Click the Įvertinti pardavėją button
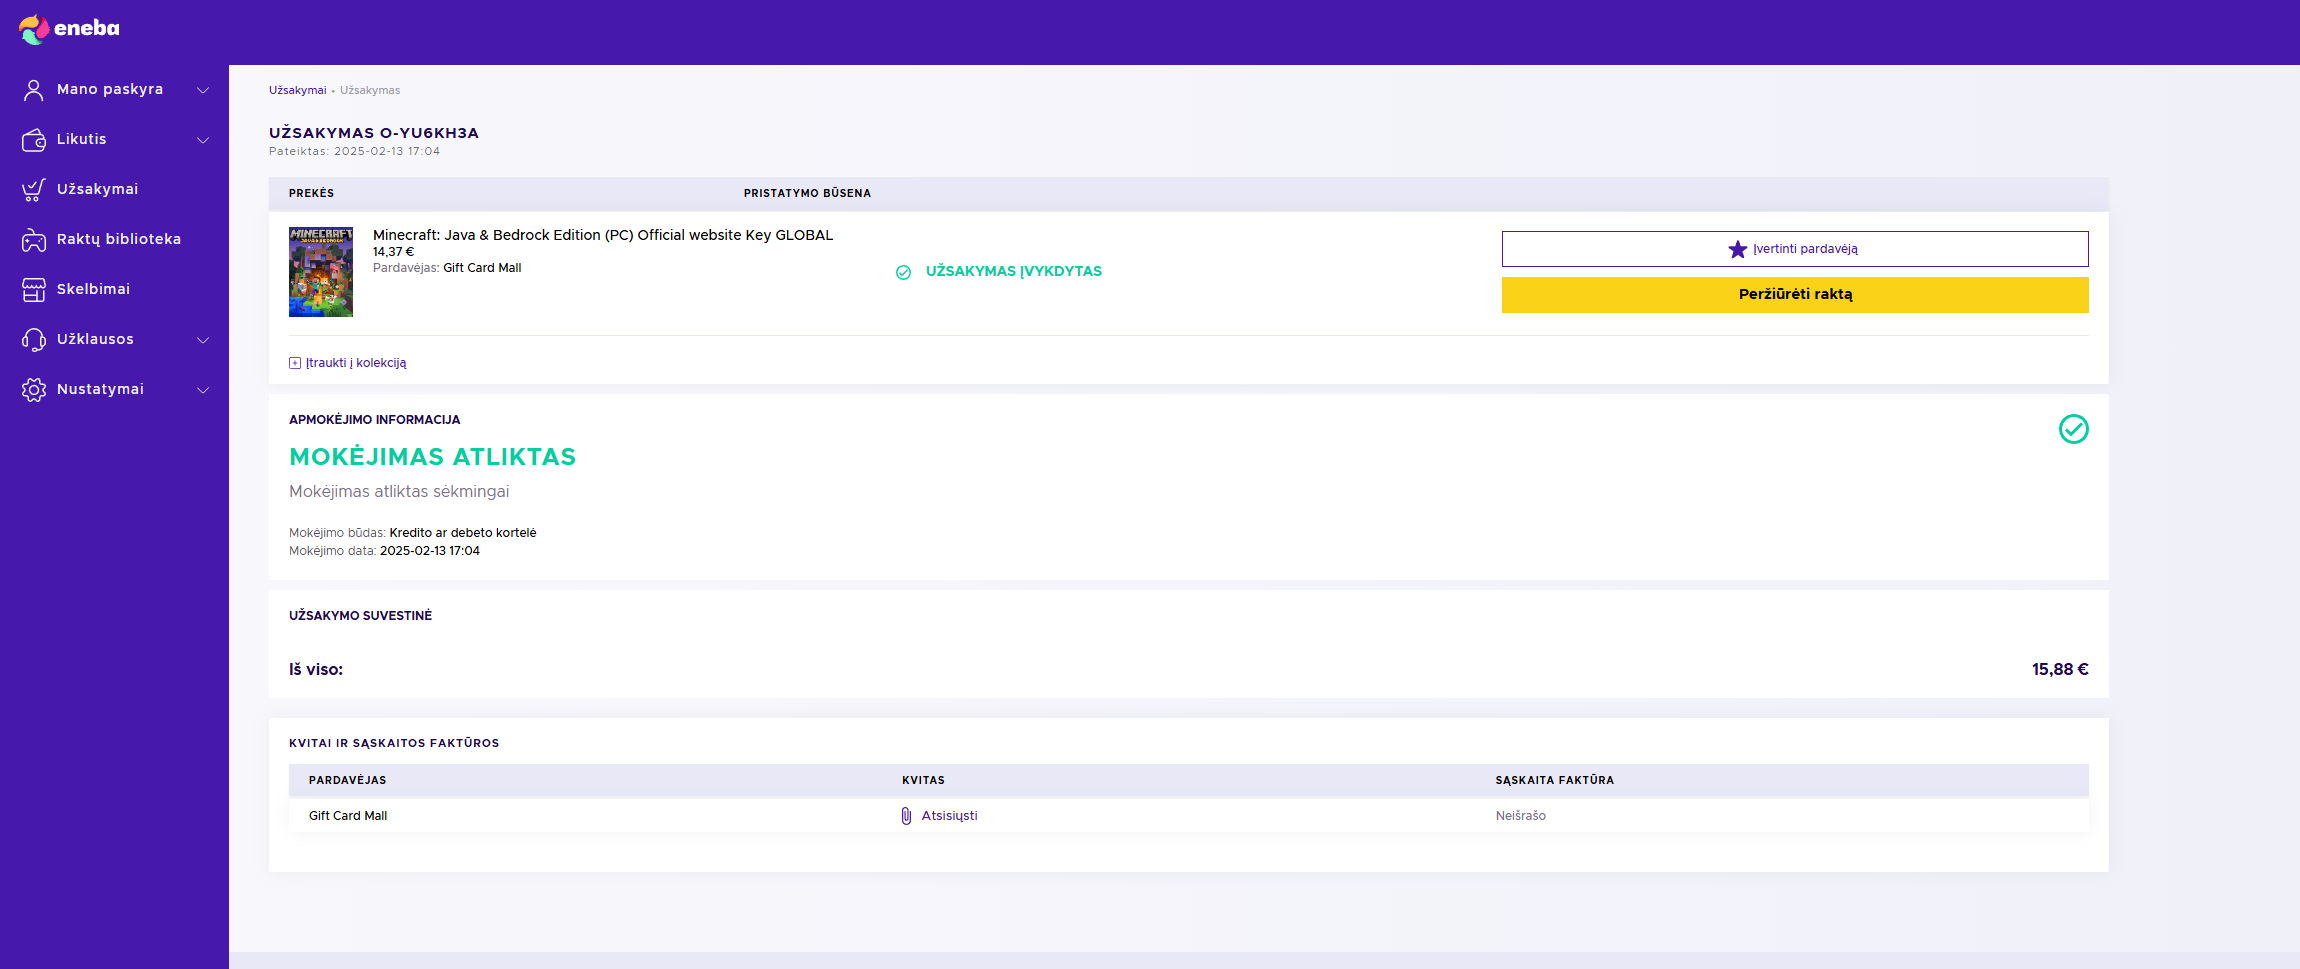The image size is (2300, 969). pyautogui.click(x=1795, y=249)
